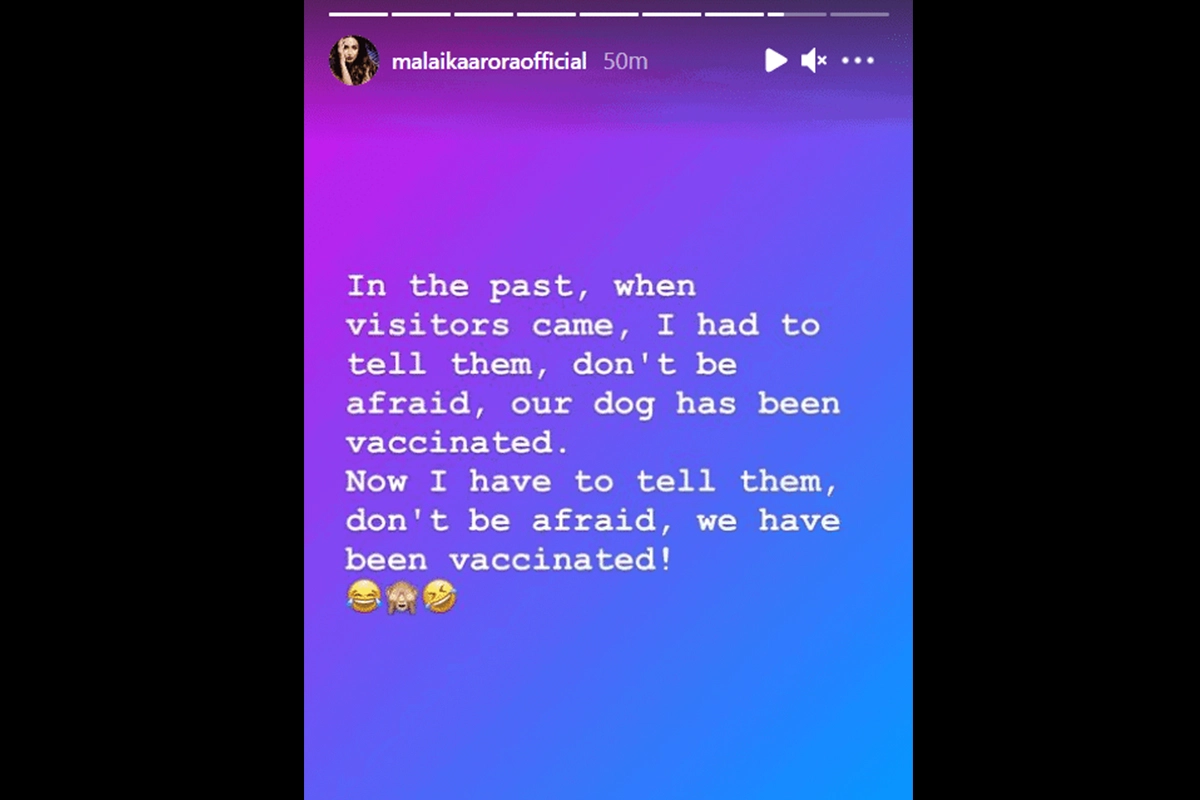Resume the story with the play button
1200x800 pixels.
(x=776, y=61)
